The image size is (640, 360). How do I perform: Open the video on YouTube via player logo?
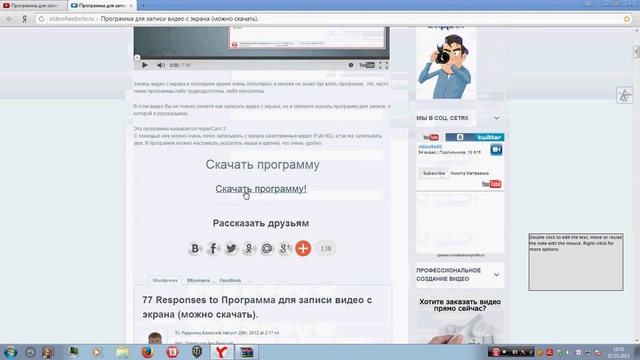367,65
